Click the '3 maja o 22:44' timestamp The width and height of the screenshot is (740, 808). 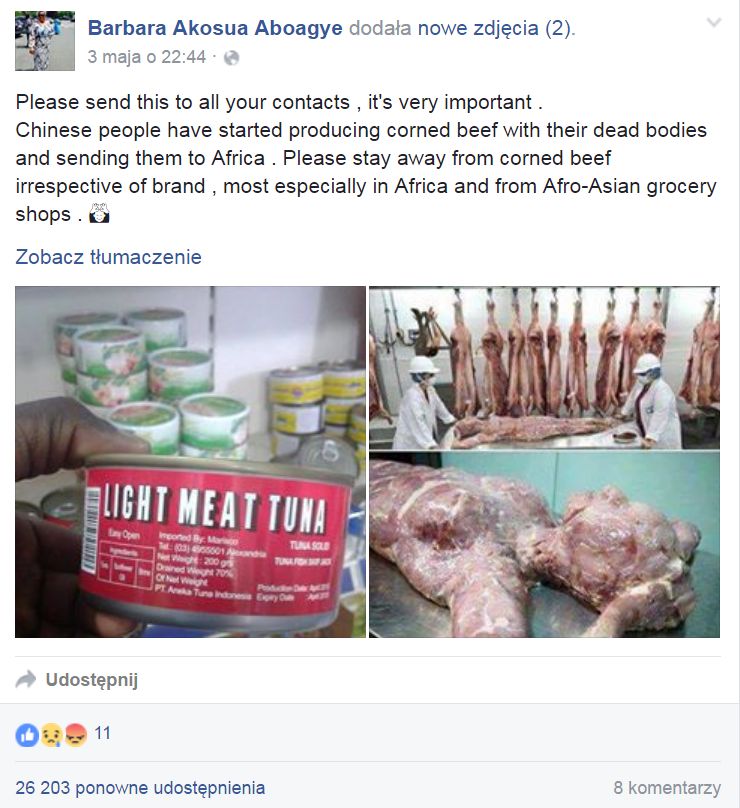(147, 57)
